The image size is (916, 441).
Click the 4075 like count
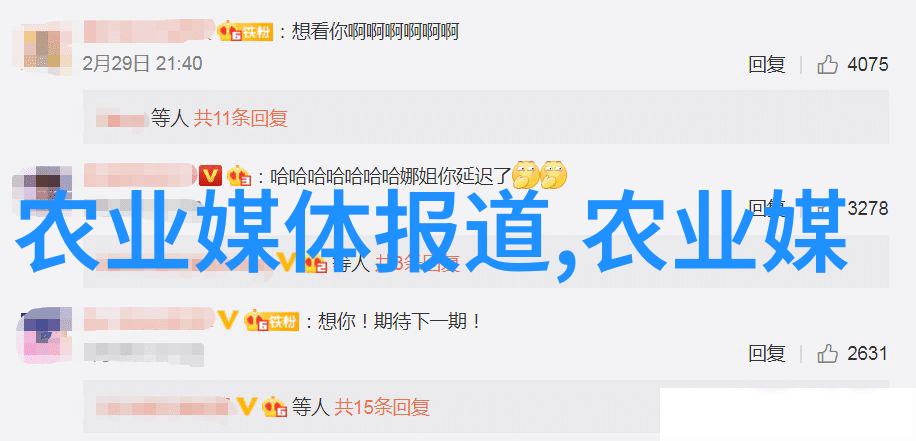pyautogui.click(x=868, y=64)
